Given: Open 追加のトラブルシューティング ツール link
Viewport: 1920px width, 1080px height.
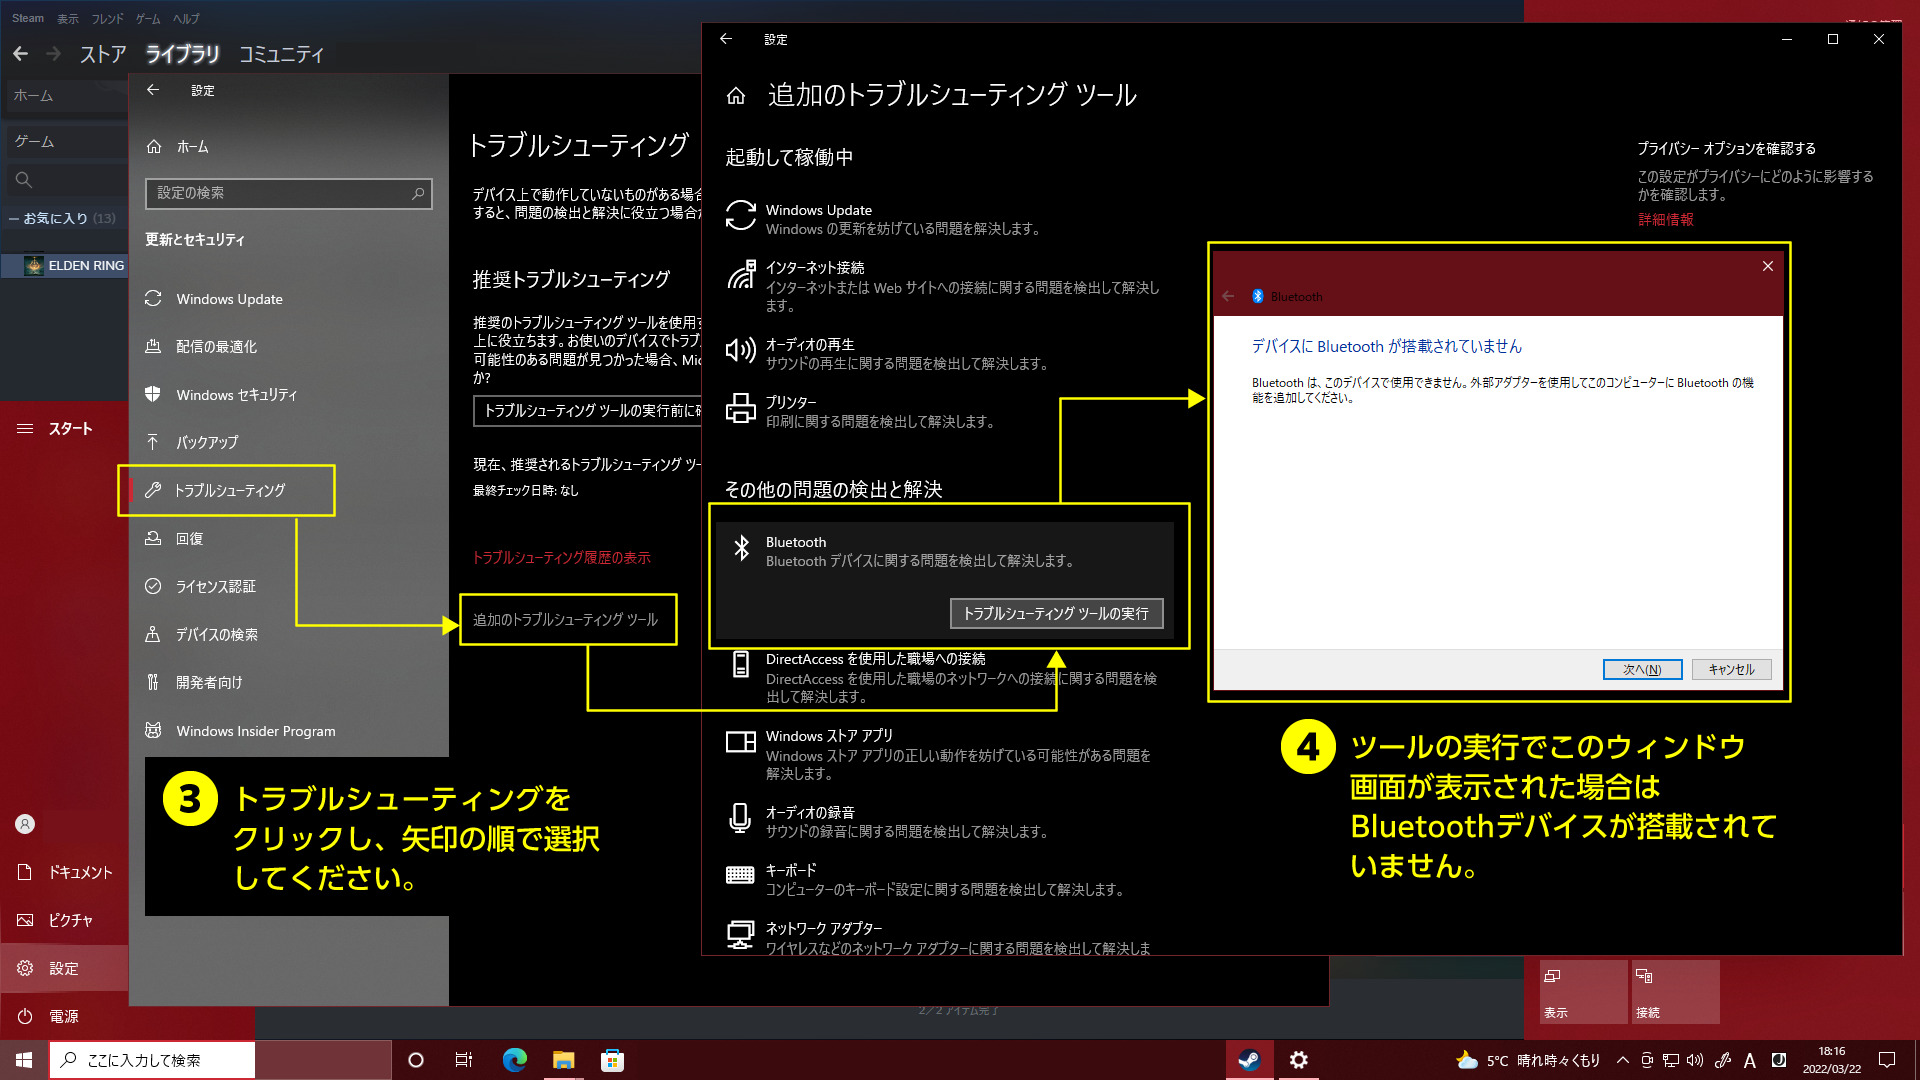Looking at the screenshot, I should [x=566, y=620].
